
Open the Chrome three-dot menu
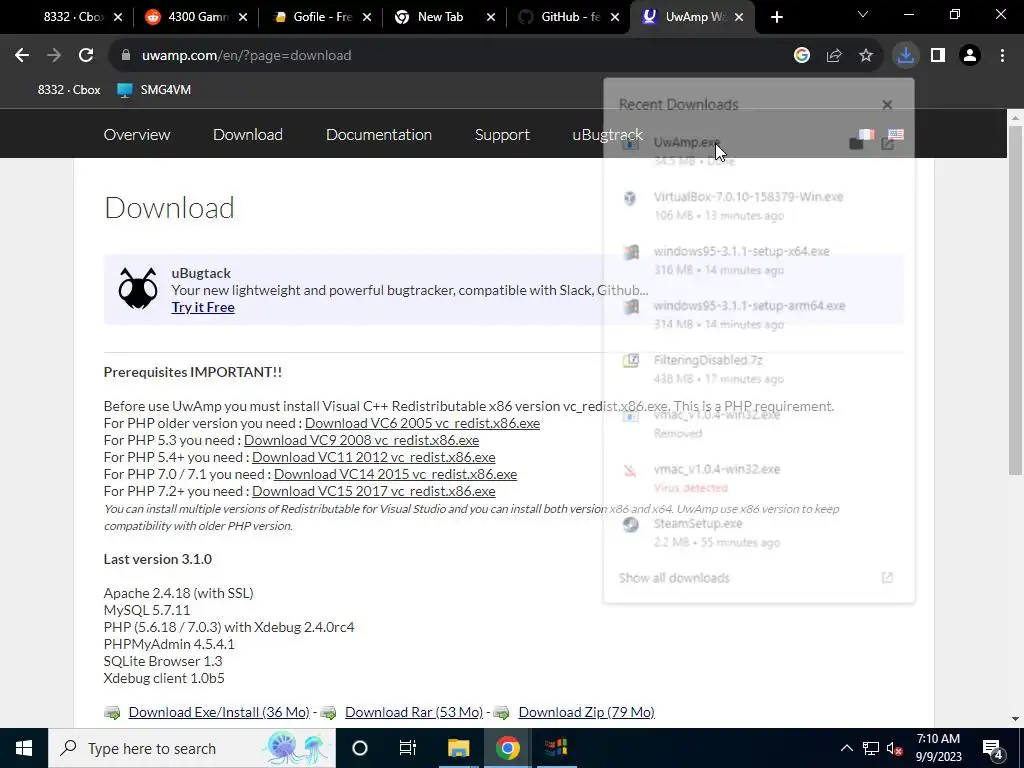tap(1002, 56)
